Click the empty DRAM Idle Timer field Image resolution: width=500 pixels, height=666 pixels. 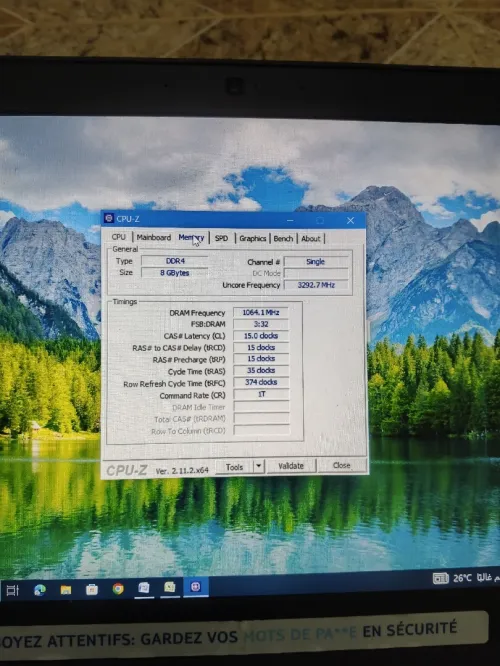(262, 406)
